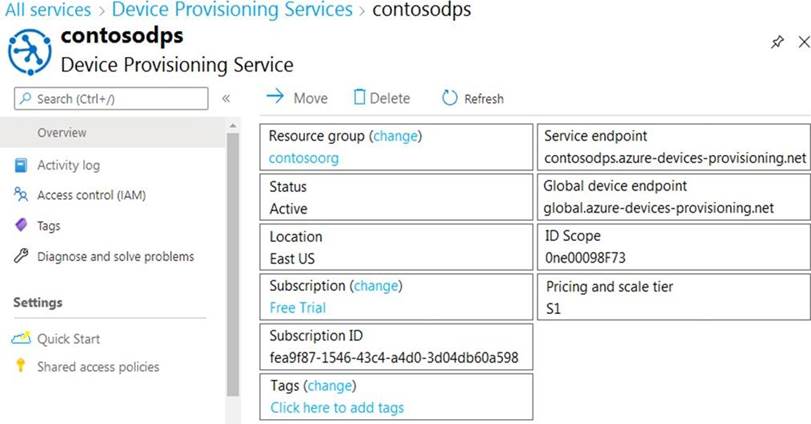
Task: Click the Move button in toolbar
Action: (x=297, y=98)
